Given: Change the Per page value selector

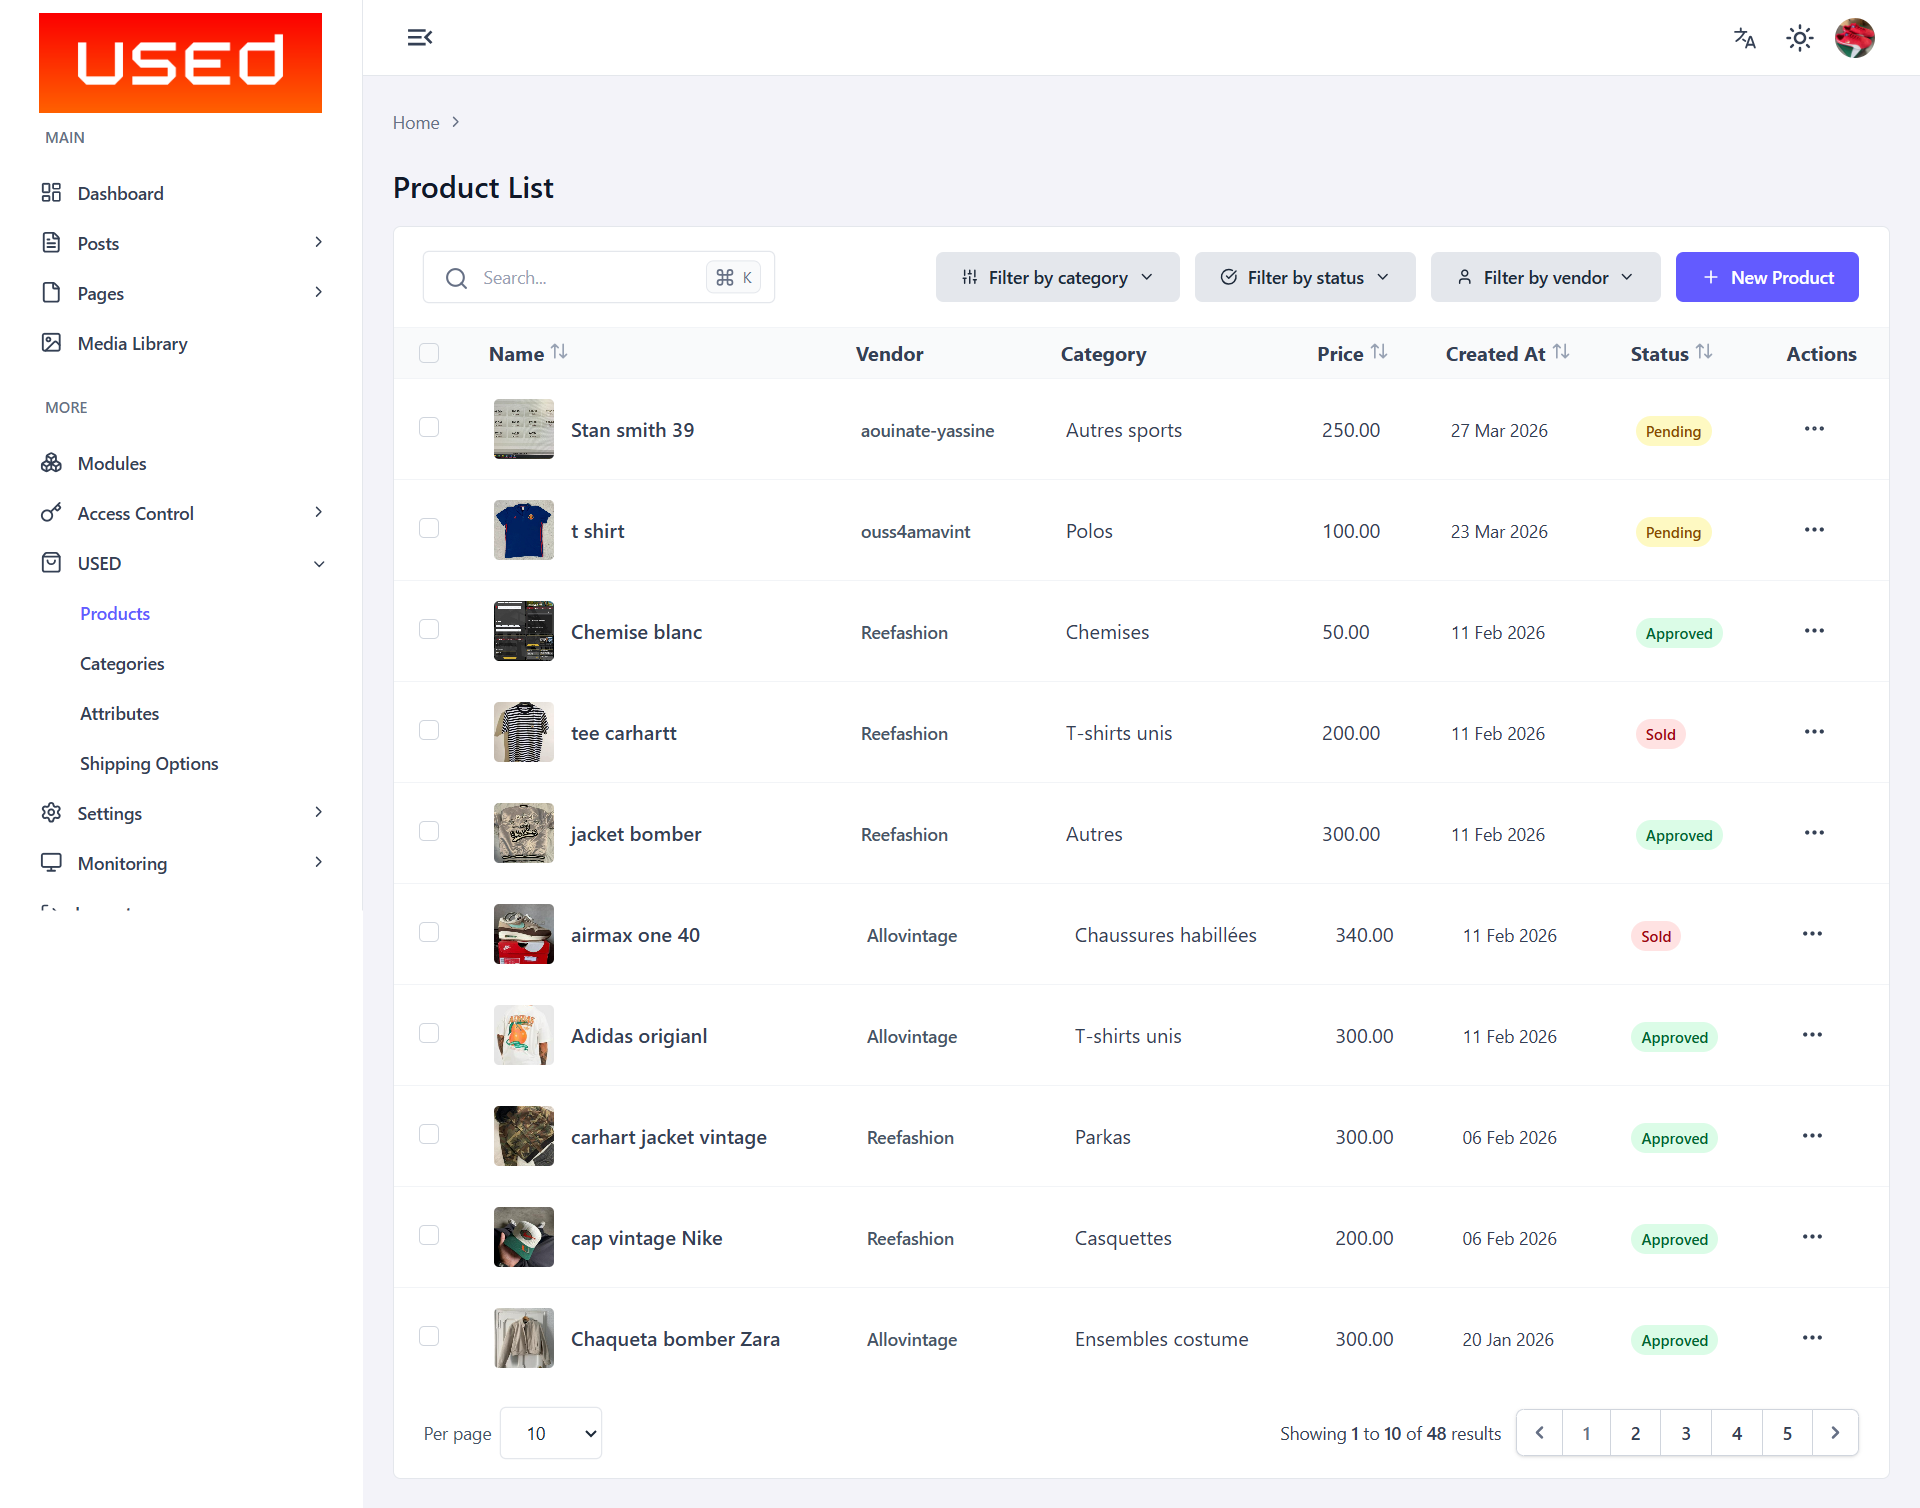Looking at the screenshot, I should click(x=549, y=1432).
